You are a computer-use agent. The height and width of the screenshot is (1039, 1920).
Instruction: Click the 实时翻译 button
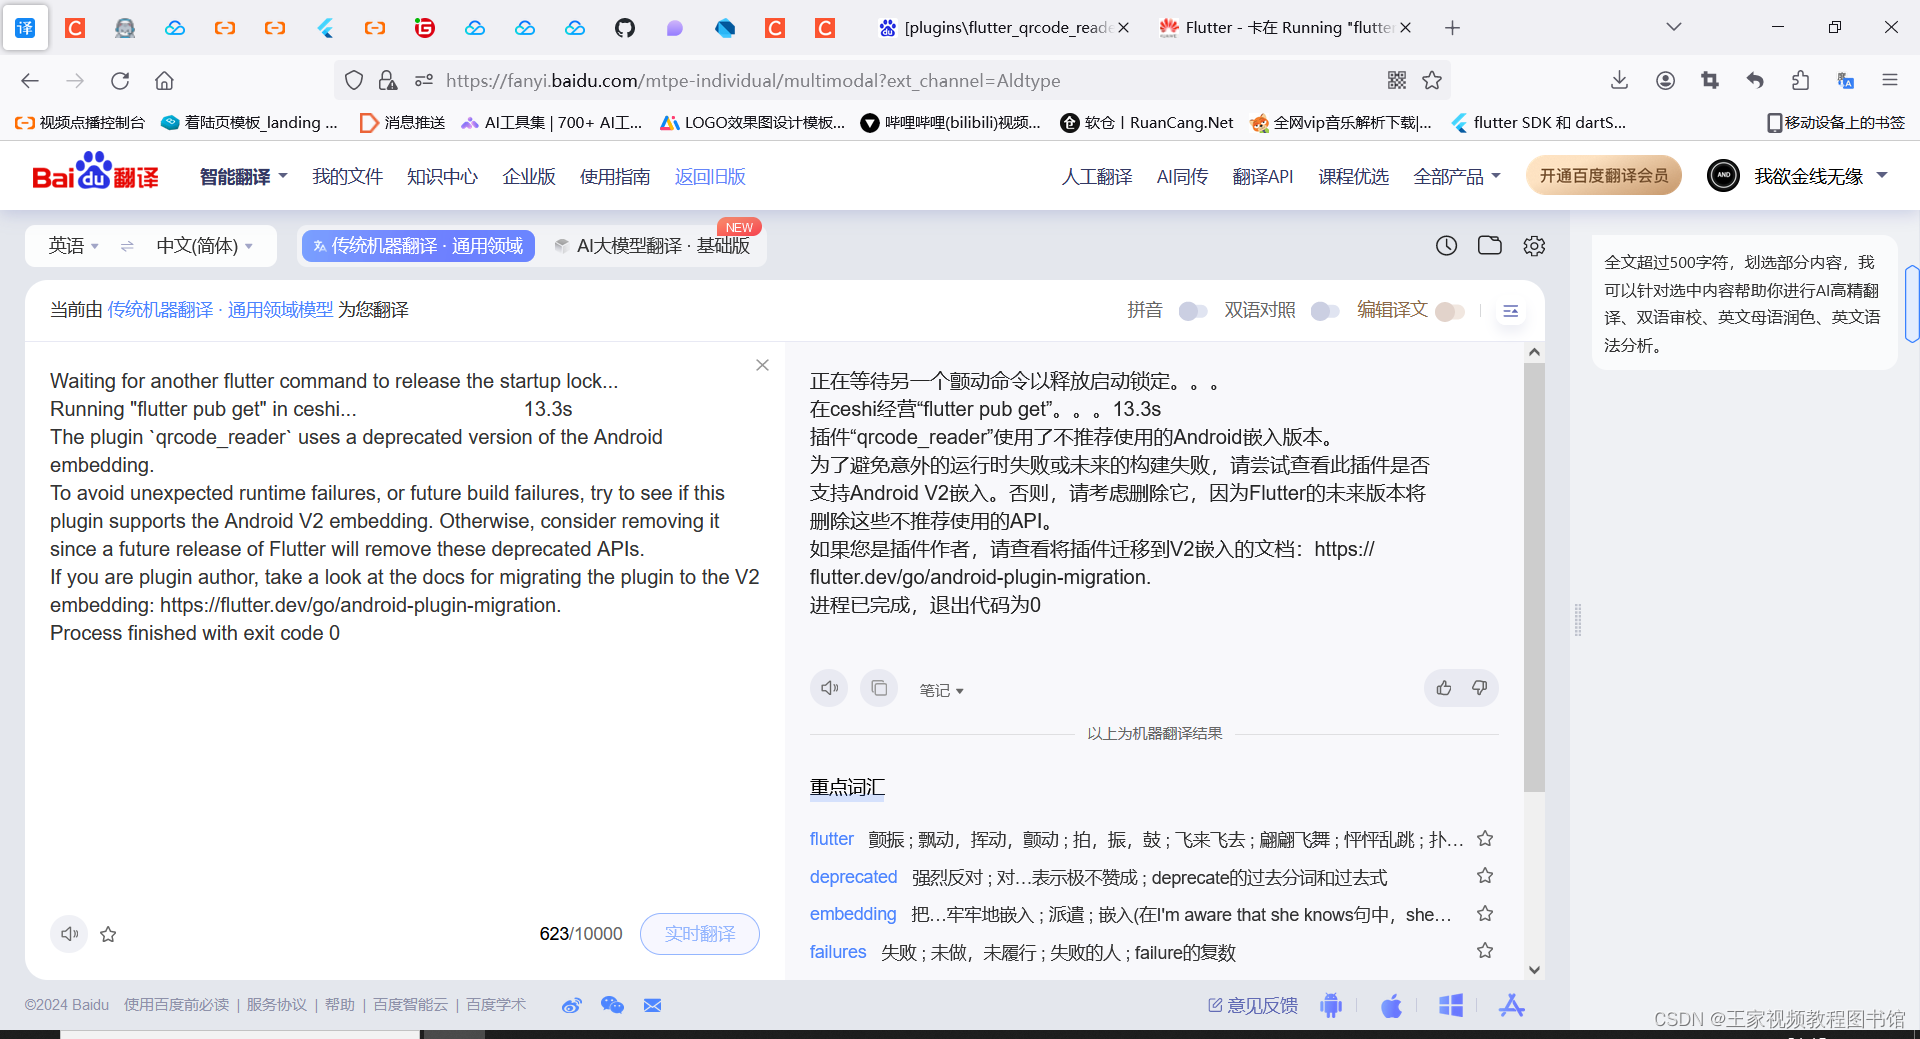coord(699,934)
